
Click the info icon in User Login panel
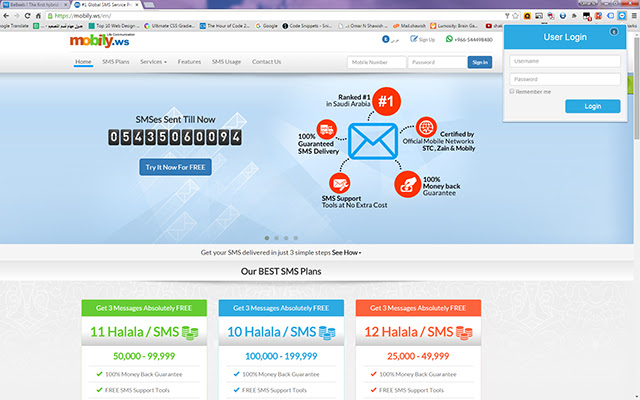[614, 32]
